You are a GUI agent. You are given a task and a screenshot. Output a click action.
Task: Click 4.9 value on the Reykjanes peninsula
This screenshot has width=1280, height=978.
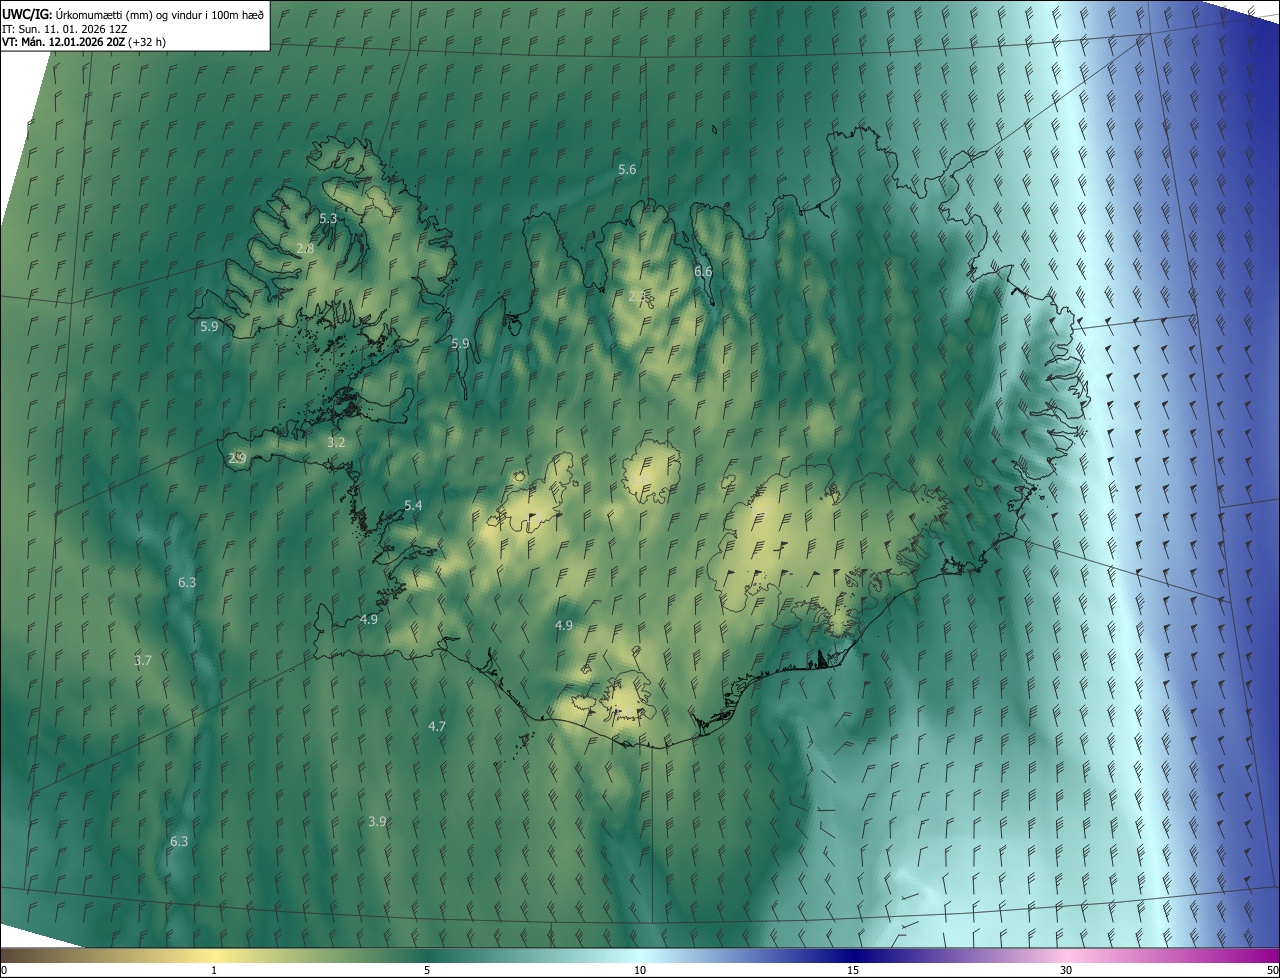coord(369,620)
